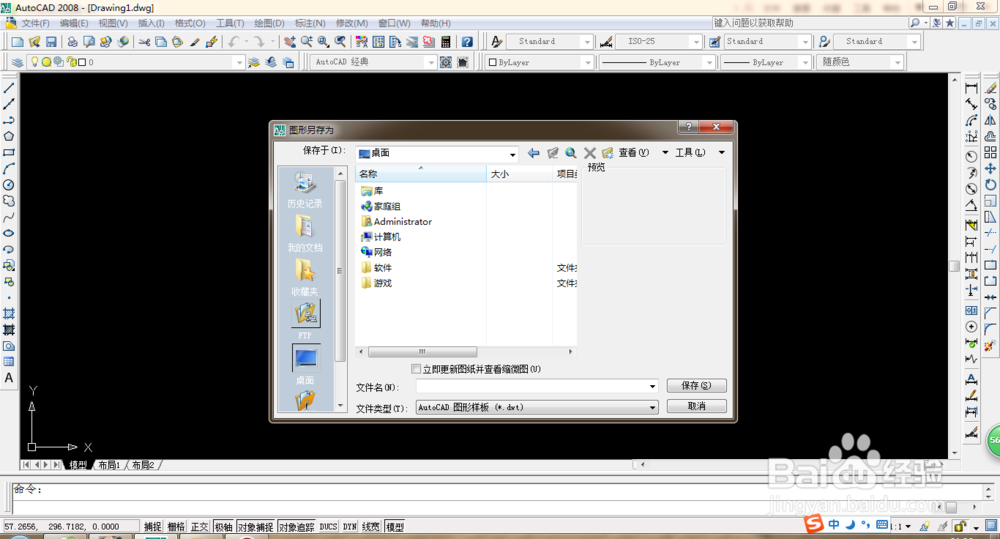Open the History shortcut in dialog sidebar
1000x539 pixels.
click(305, 189)
